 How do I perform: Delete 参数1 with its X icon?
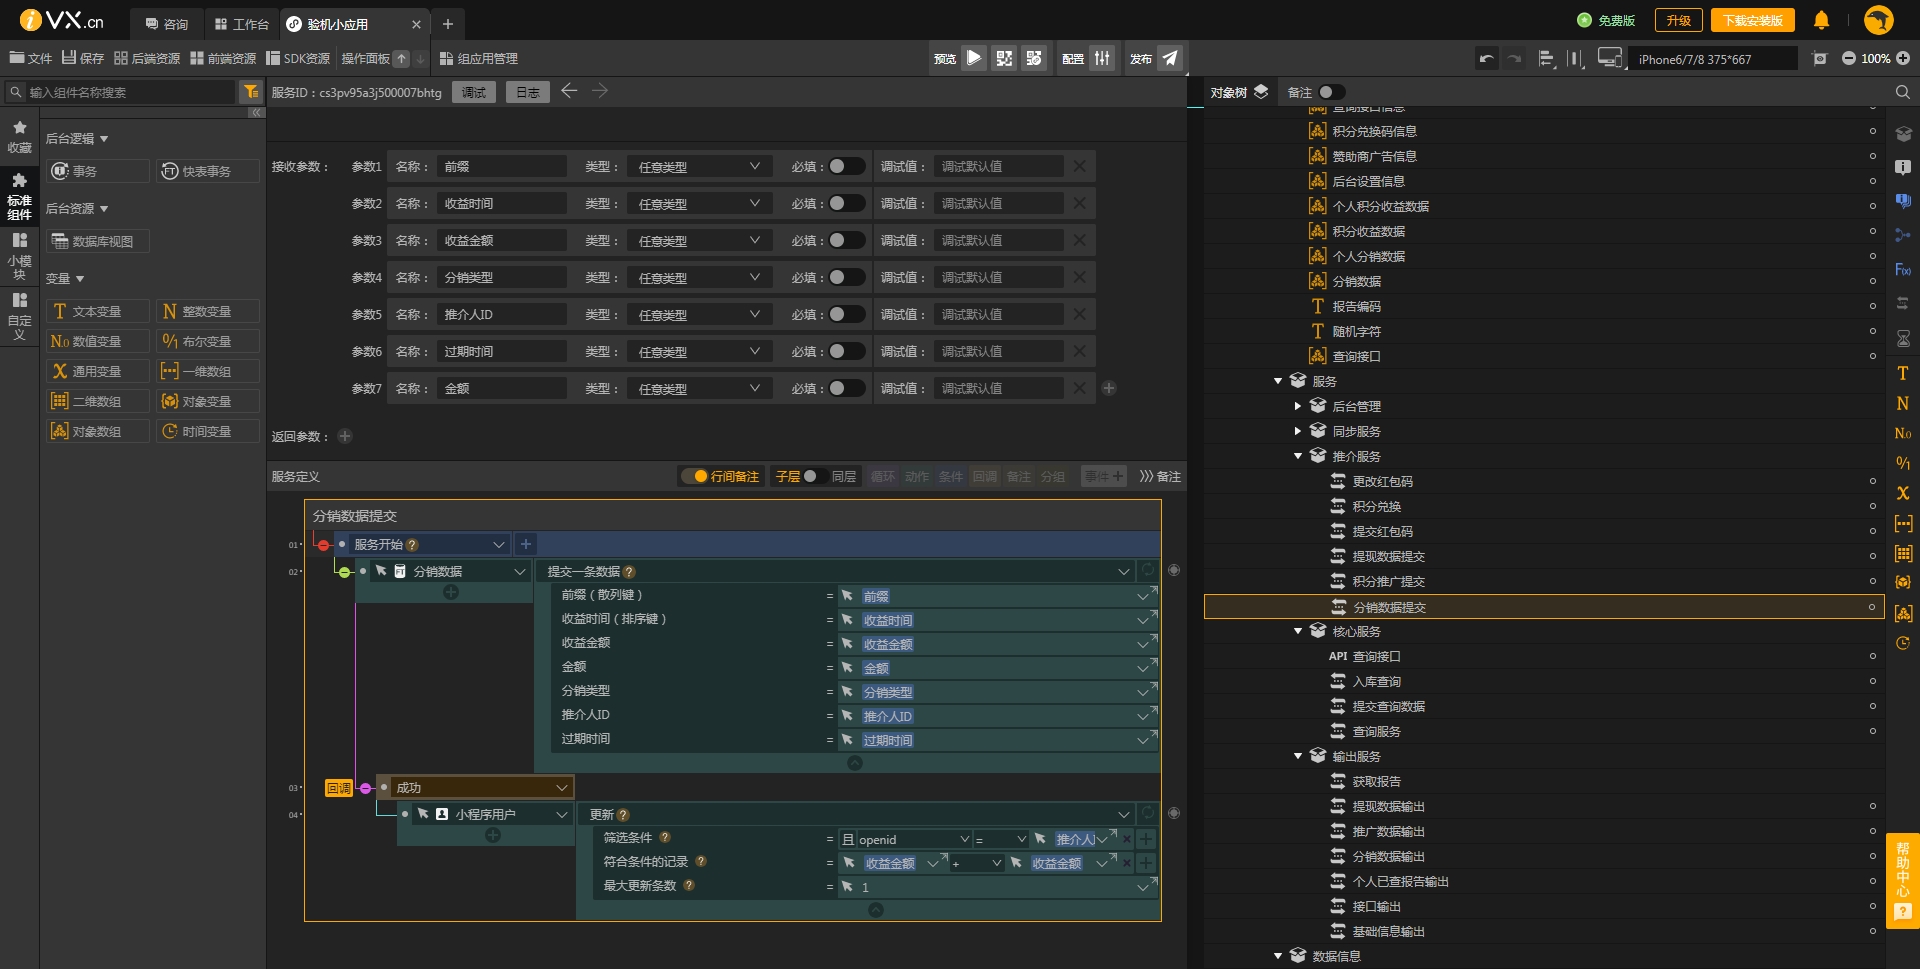coord(1080,166)
